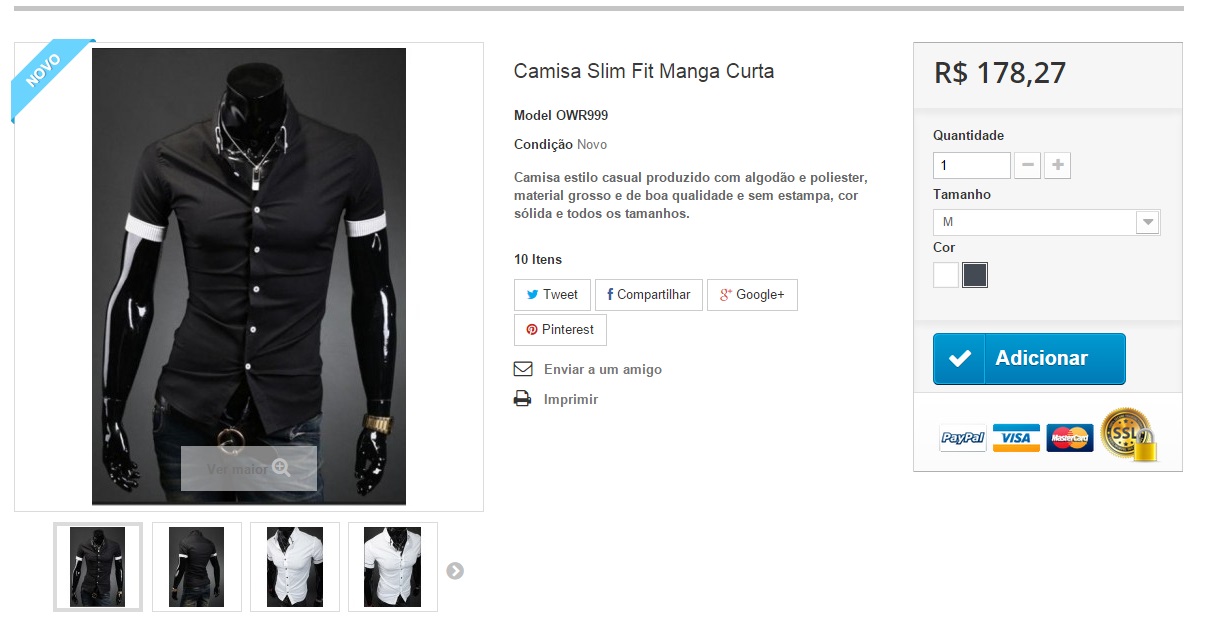1217x617 pixels.
Task: Select the third thumbnail with white shirt
Action: click(x=295, y=566)
